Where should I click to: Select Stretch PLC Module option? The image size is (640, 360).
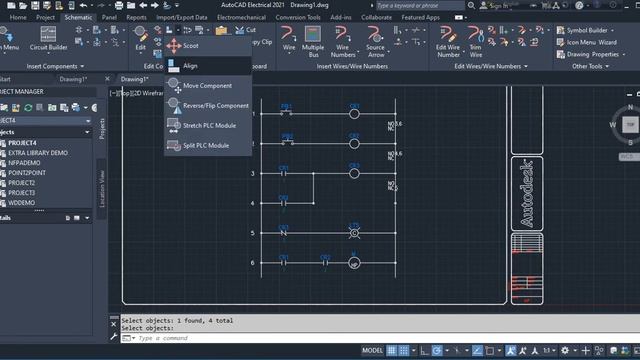click(208, 126)
